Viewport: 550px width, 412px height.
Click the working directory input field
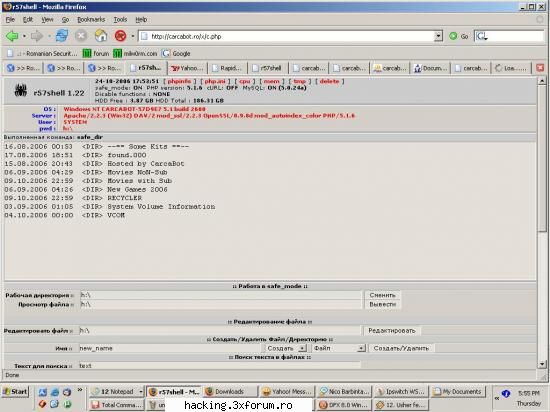point(220,295)
